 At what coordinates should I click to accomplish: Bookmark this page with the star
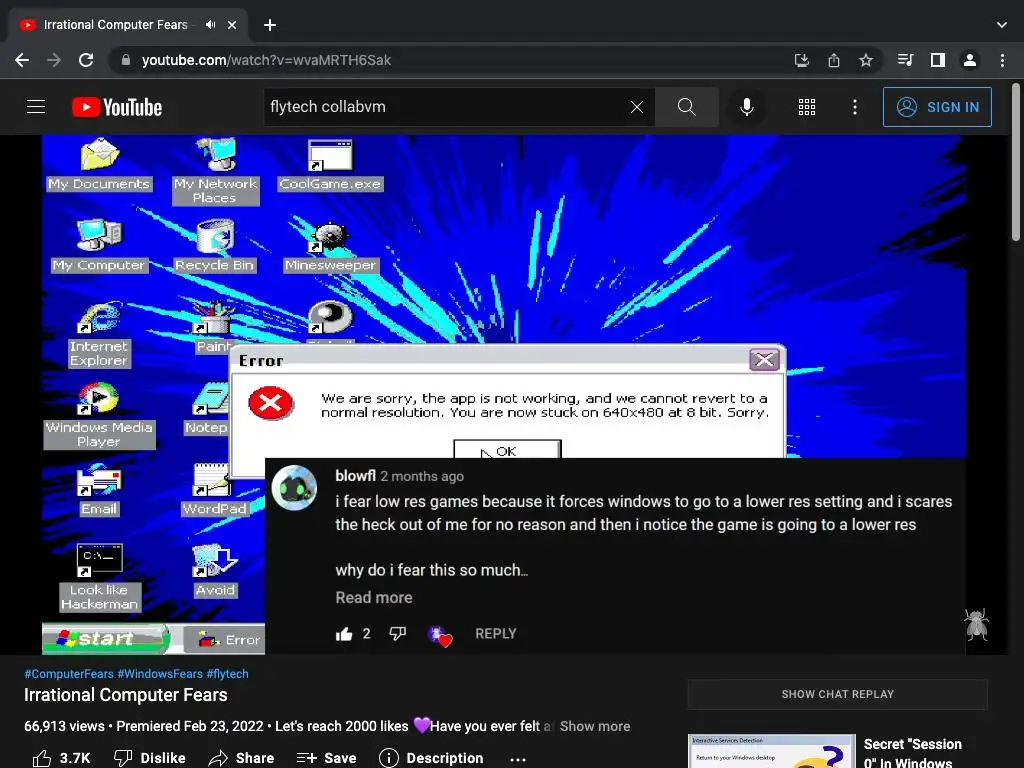click(x=866, y=60)
